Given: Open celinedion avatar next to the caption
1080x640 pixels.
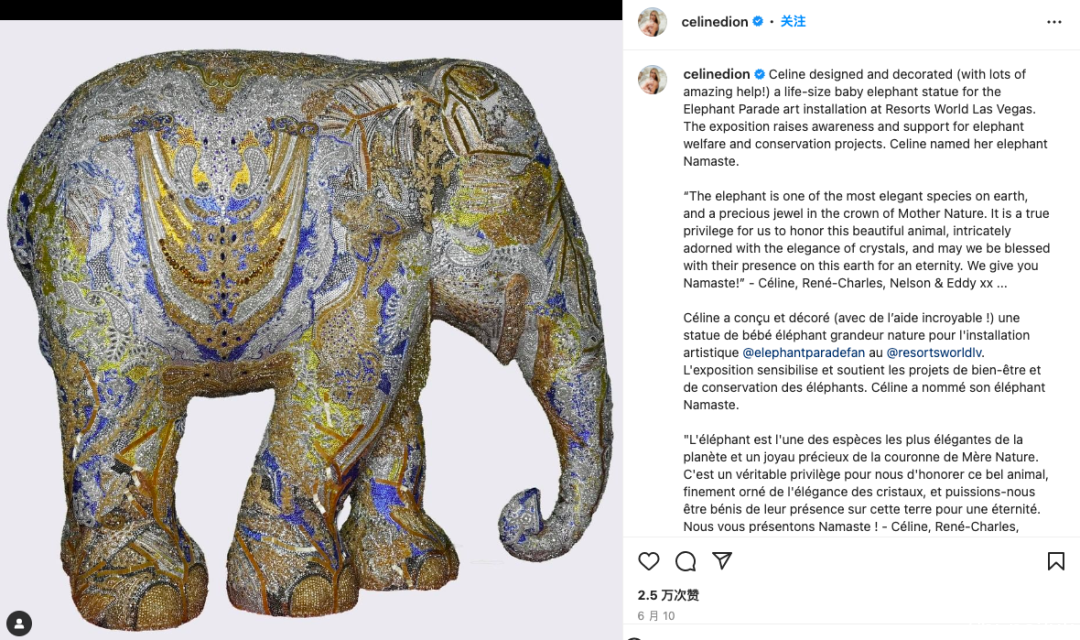Looking at the screenshot, I should click(652, 80).
